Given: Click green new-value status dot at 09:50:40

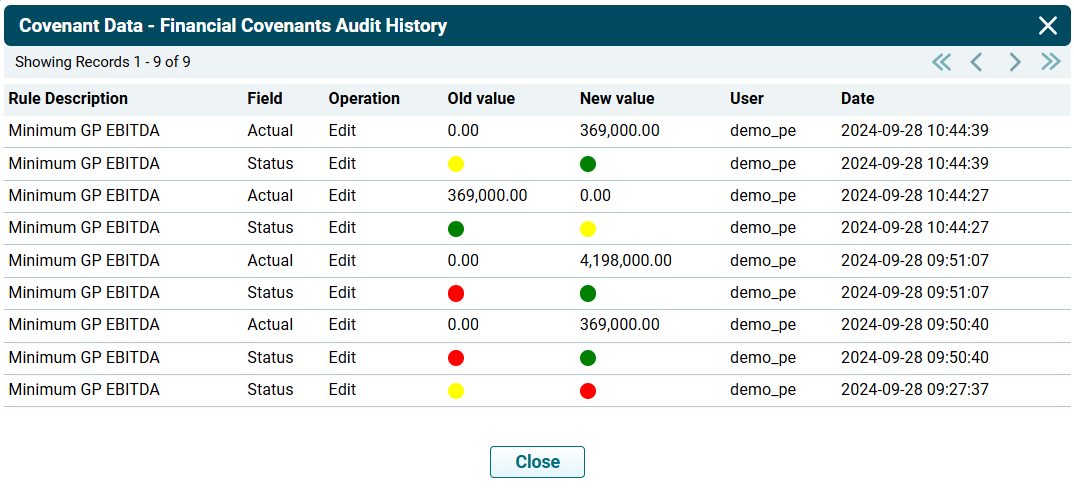Looking at the screenshot, I should (588, 358).
